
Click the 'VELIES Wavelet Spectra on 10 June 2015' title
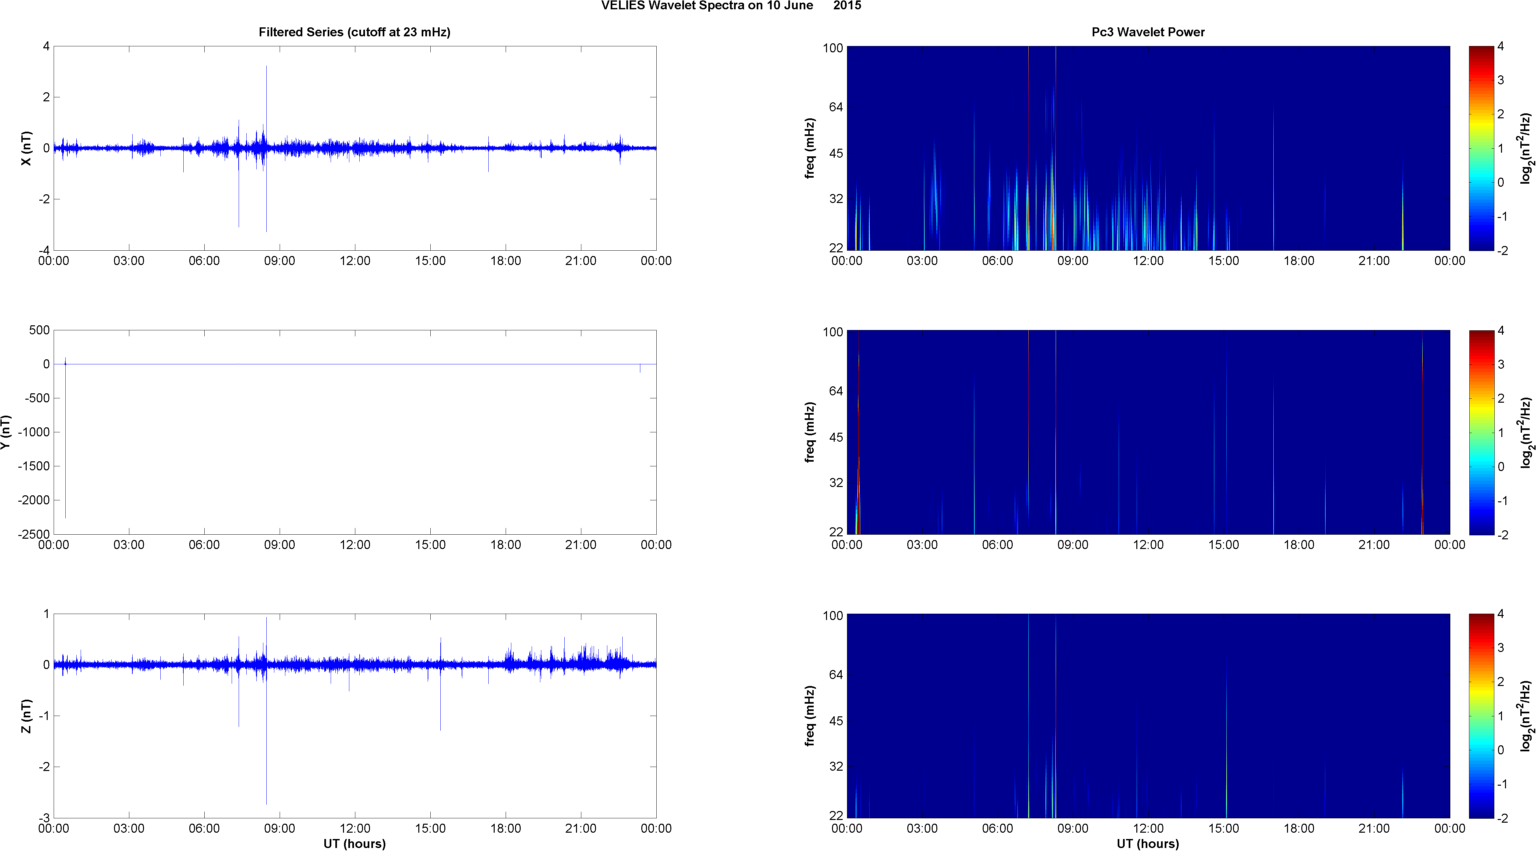pyautogui.click(x=731, y=6)
